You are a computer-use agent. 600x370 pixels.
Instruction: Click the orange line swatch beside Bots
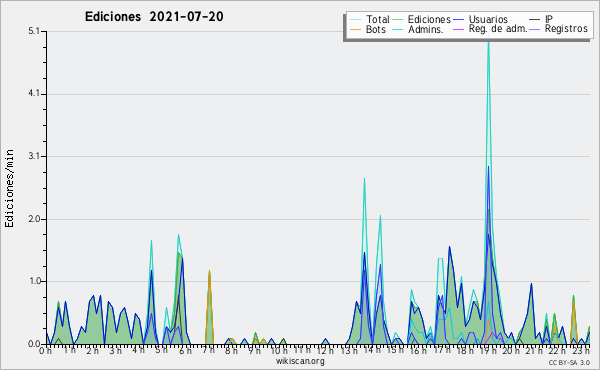tap(355, 29)
